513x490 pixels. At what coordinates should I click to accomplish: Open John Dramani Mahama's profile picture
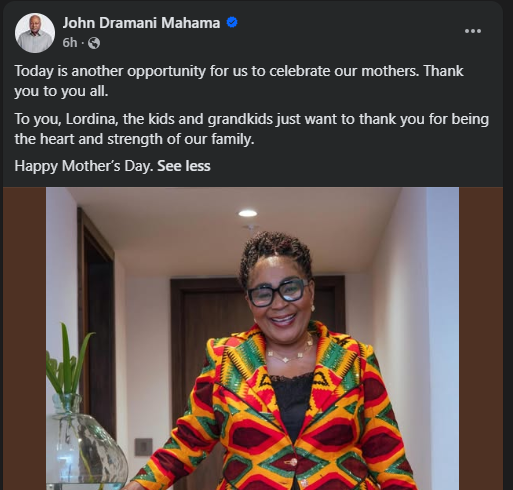pos(35,33)
